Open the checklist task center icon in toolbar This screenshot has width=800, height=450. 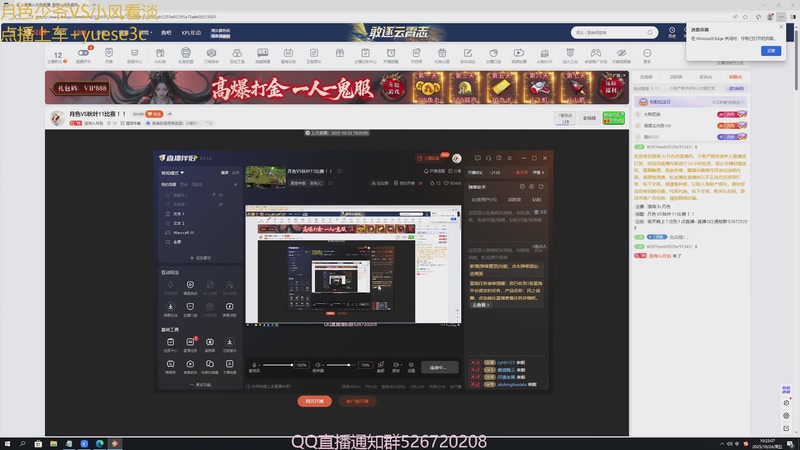(x=365, y=53)
